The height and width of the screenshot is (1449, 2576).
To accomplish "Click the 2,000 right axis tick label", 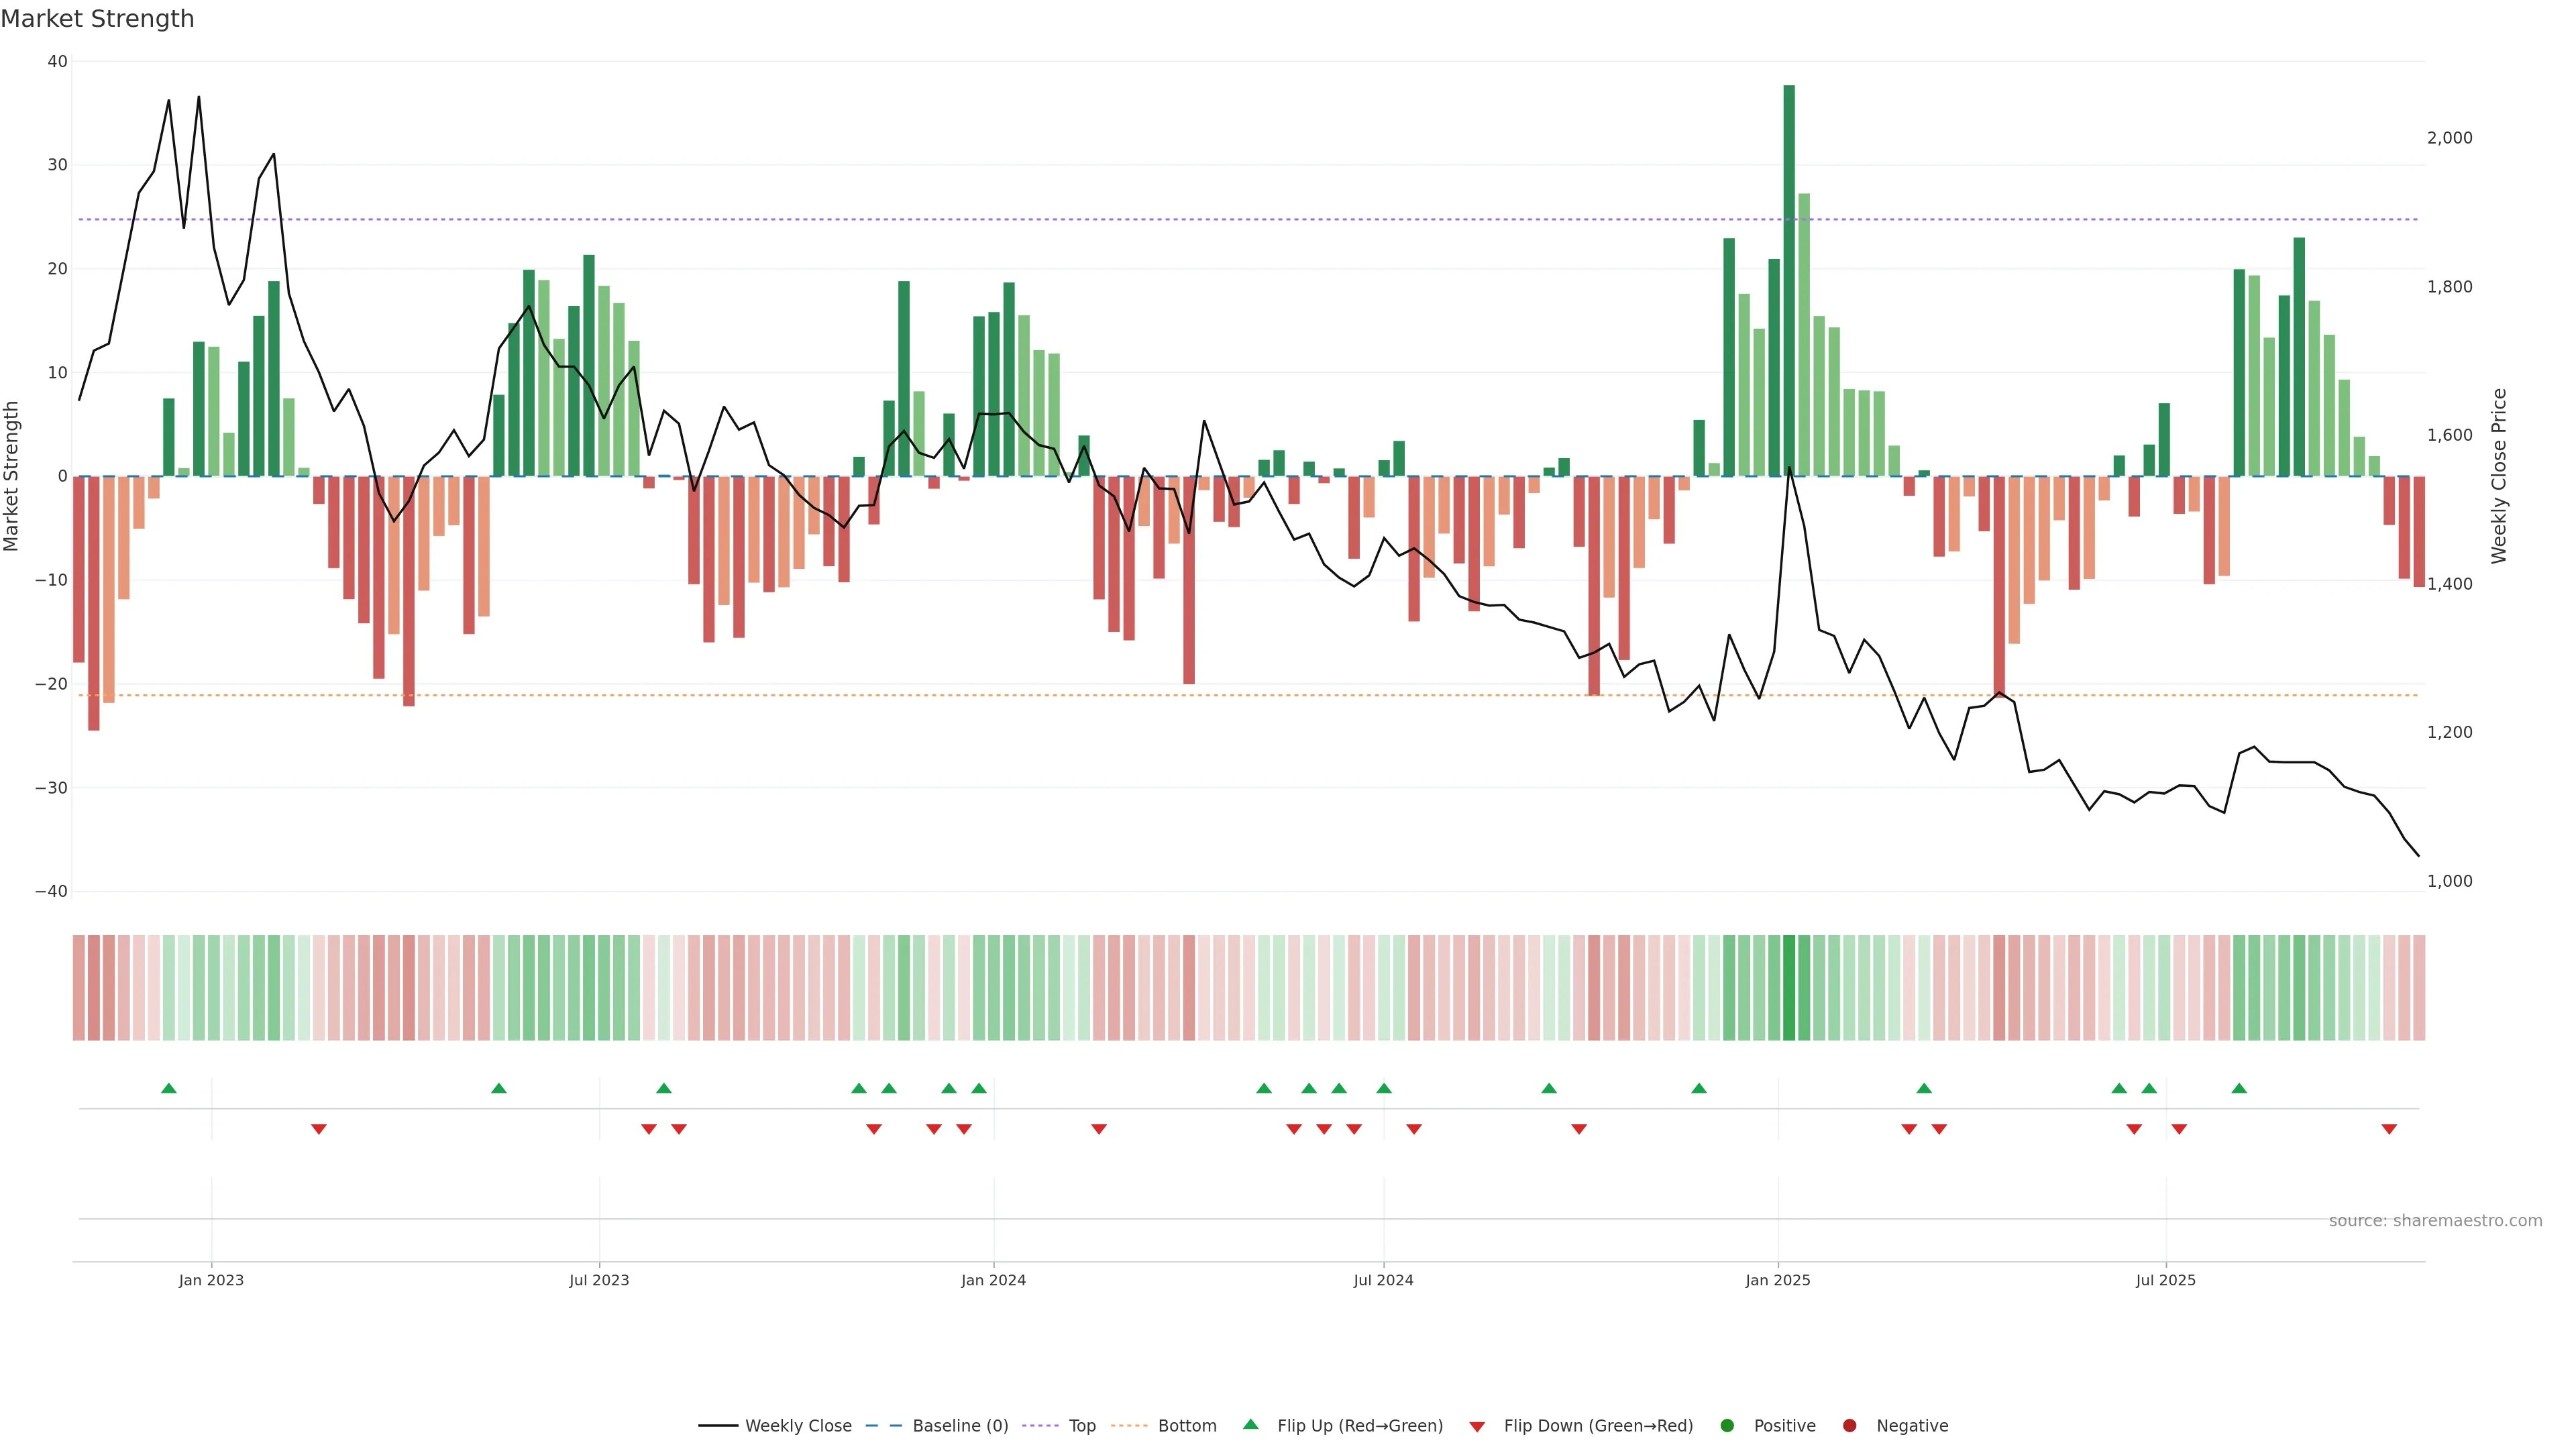I will [x=2449, y=138].
